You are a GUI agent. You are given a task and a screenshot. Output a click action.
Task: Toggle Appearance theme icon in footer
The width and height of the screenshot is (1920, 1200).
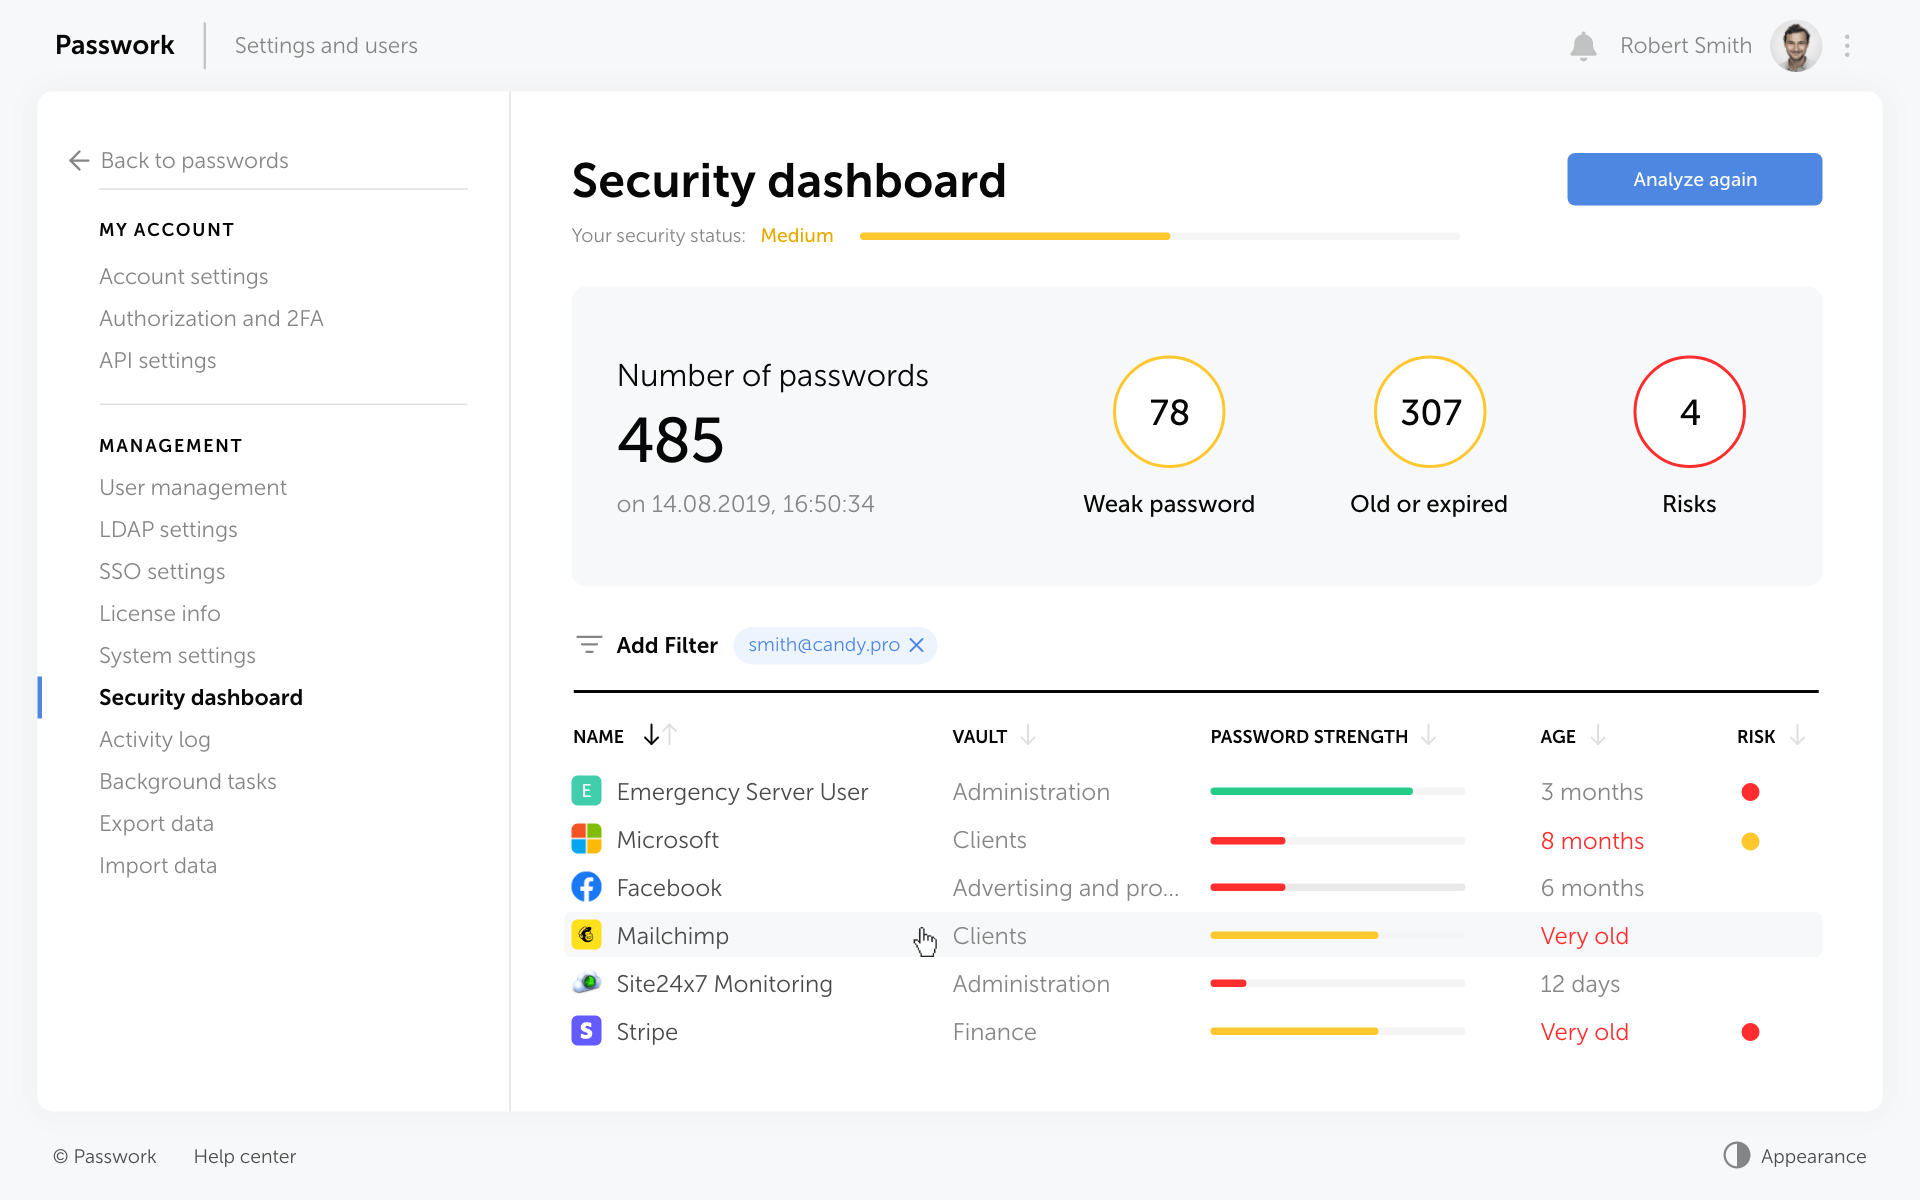1737,1155
